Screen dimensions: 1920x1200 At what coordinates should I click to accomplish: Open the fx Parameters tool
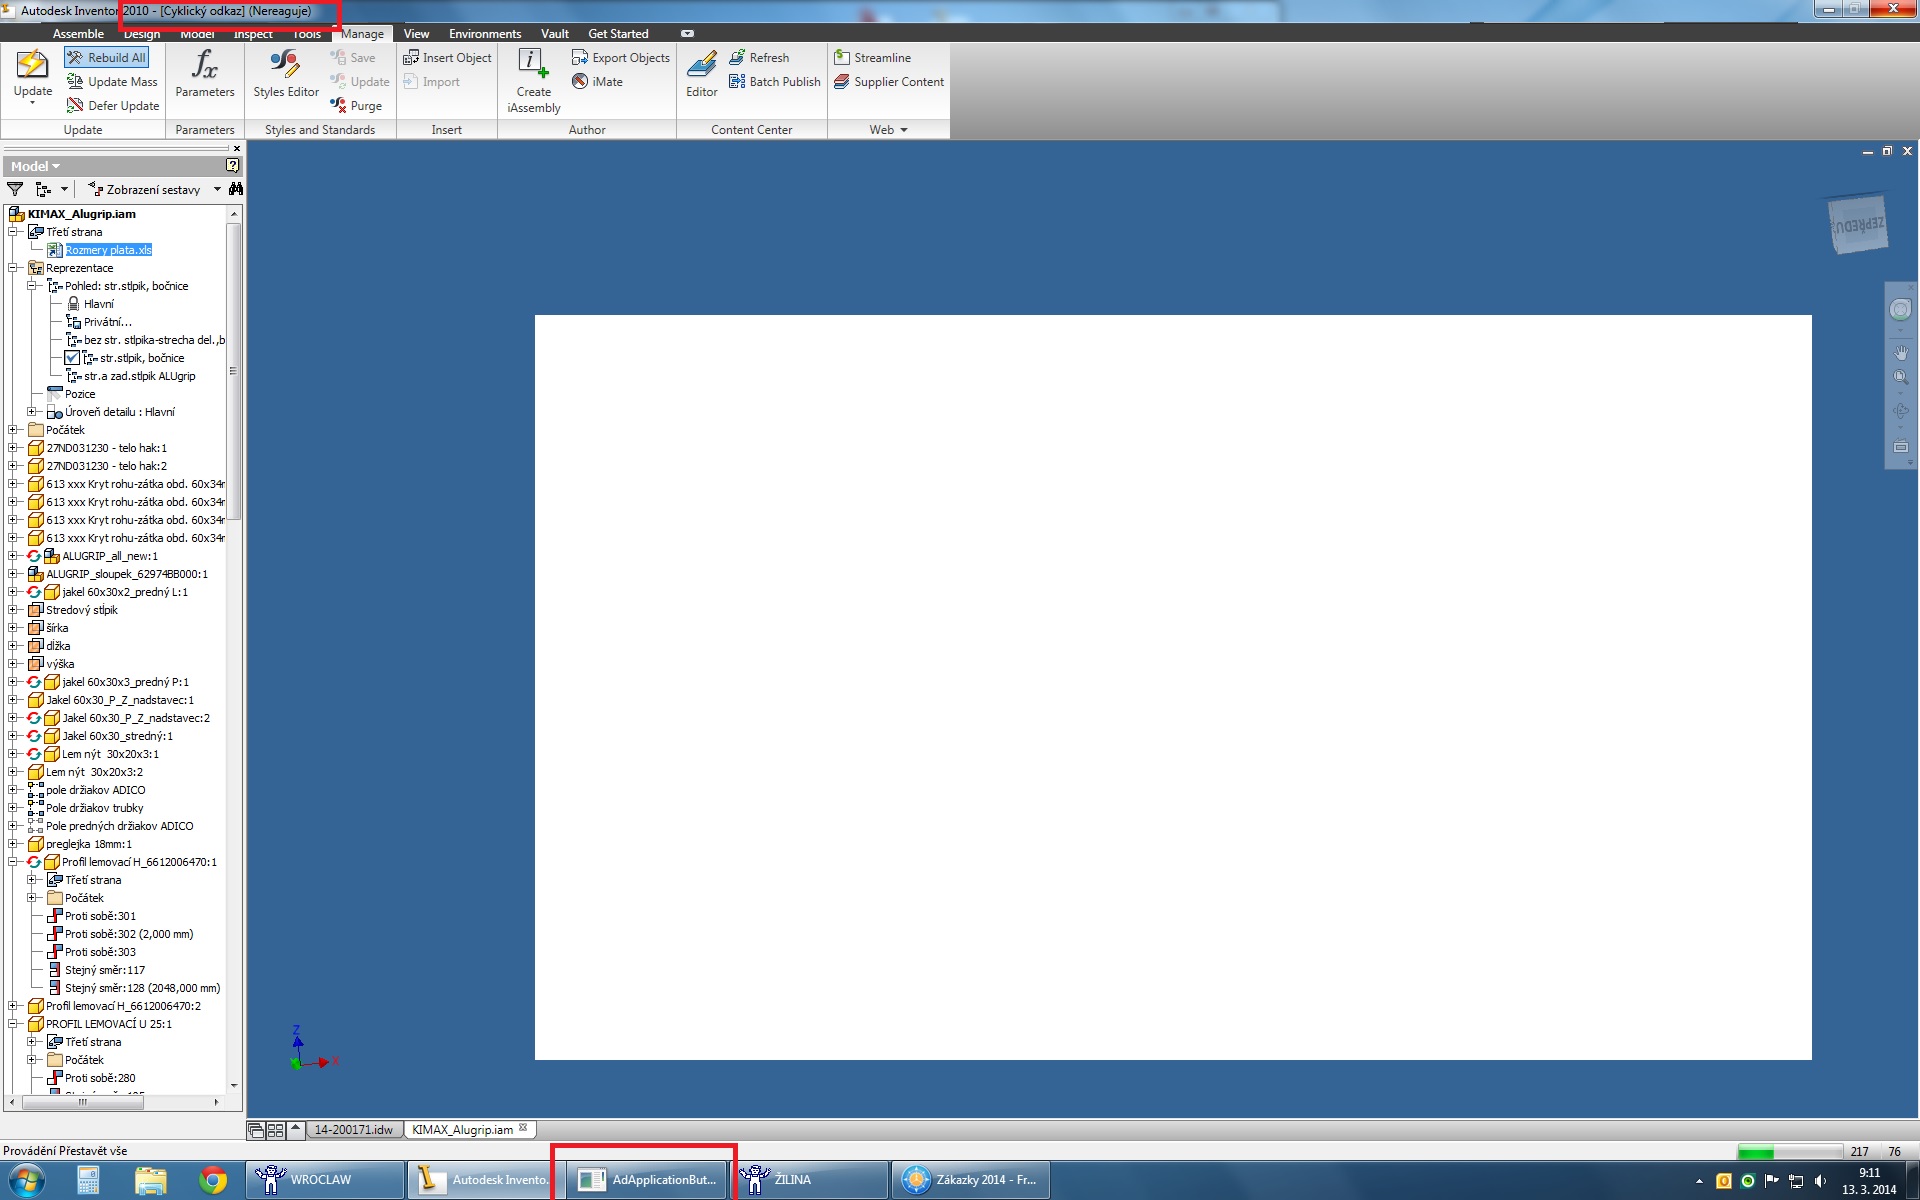pos(204,66)
